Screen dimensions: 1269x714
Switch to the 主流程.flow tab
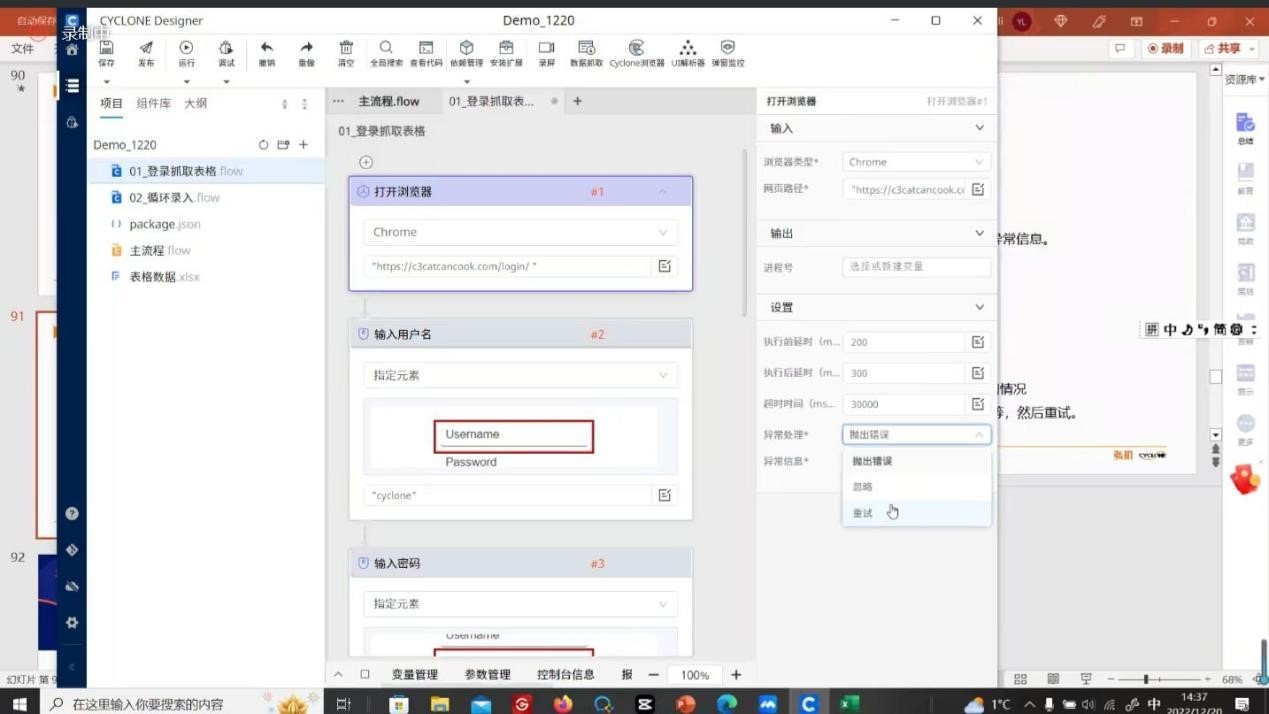pyautogui.click(x=388, y=101)
